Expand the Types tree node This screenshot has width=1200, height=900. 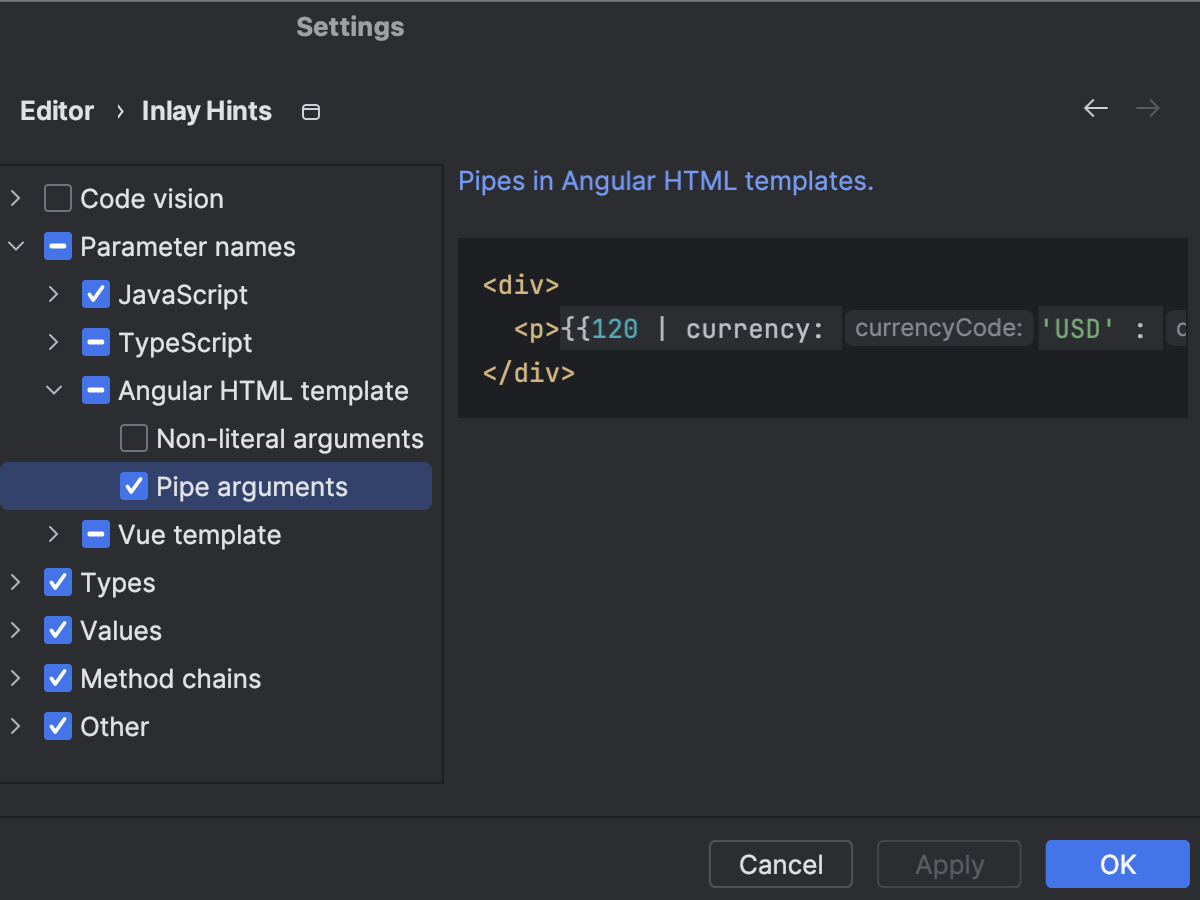15,582
